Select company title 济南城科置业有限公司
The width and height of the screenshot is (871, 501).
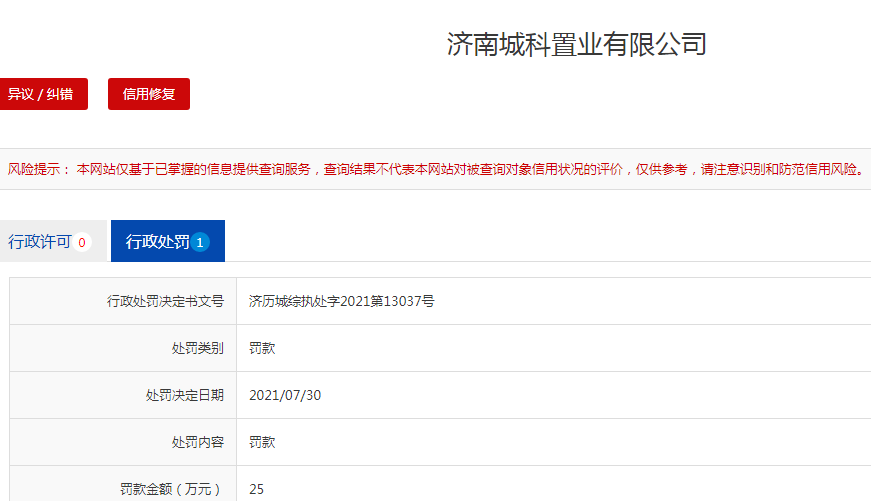[x=577, y=44]
